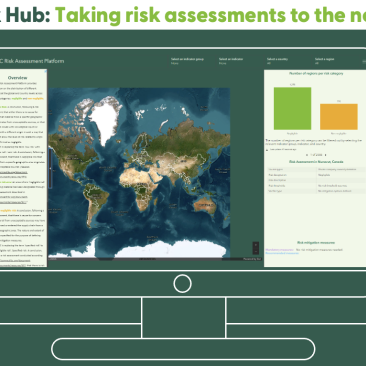Click the 'Mandatory measures' label
366x366 pixels.
(280, 250)
